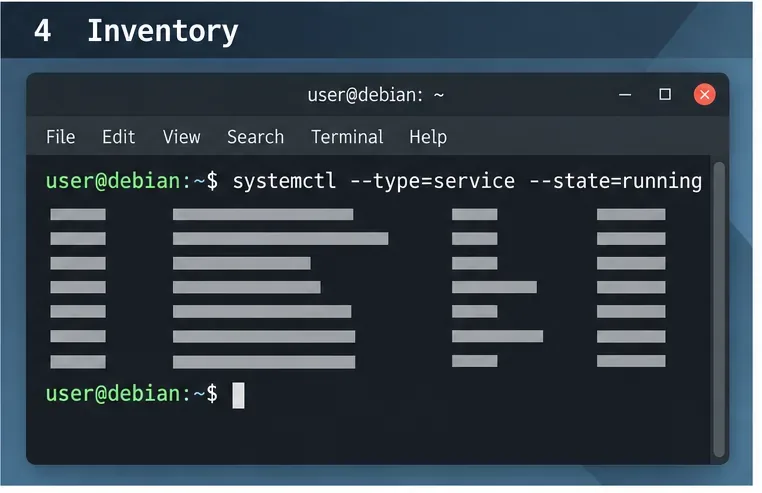The image size is (762, 493).
Task: Click the 'user@debian: ~' window title
Action: click(x=376, y=95)
